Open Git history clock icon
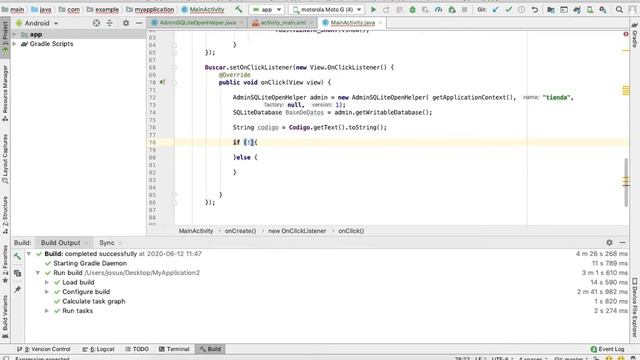 (522, 9)
